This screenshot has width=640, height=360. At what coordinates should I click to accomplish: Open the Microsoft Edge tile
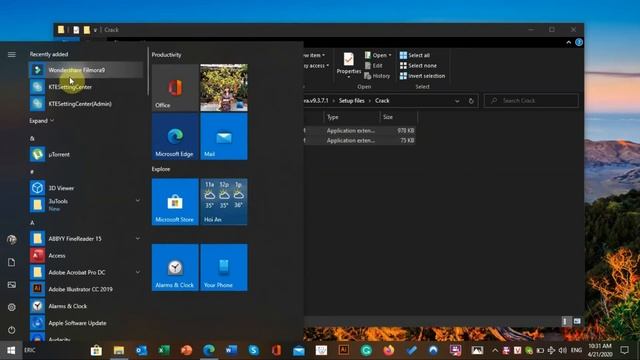tap(175, 136)
